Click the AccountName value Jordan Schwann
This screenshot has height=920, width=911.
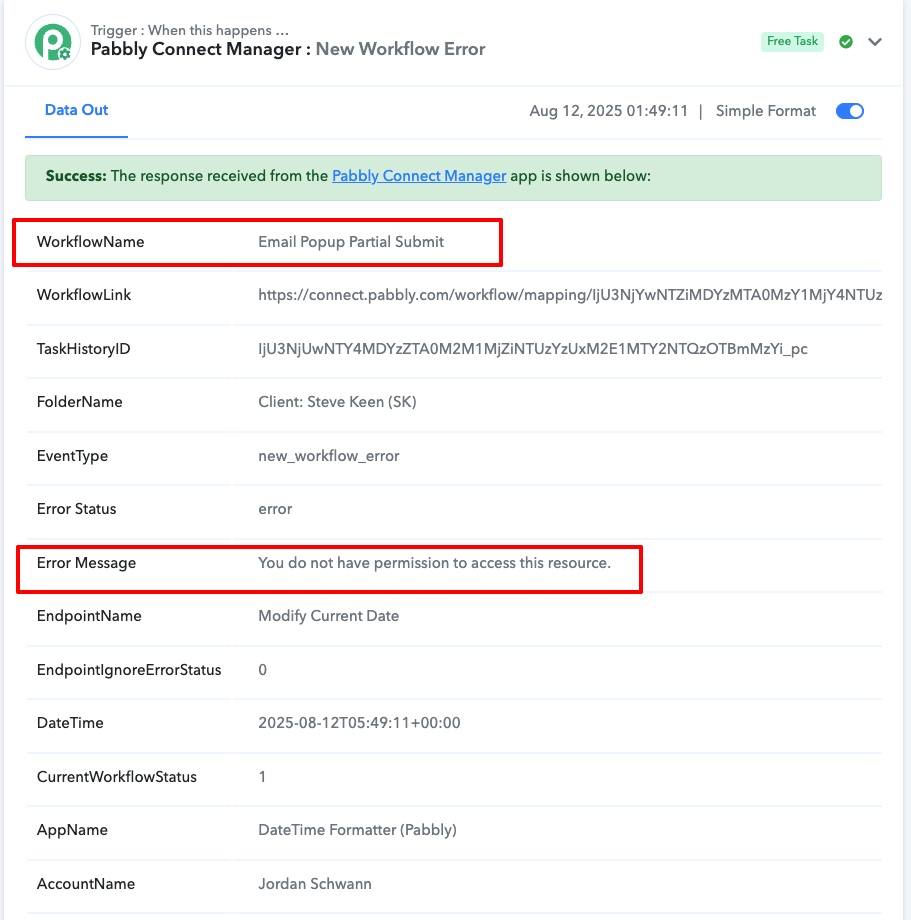coord(314,884)
